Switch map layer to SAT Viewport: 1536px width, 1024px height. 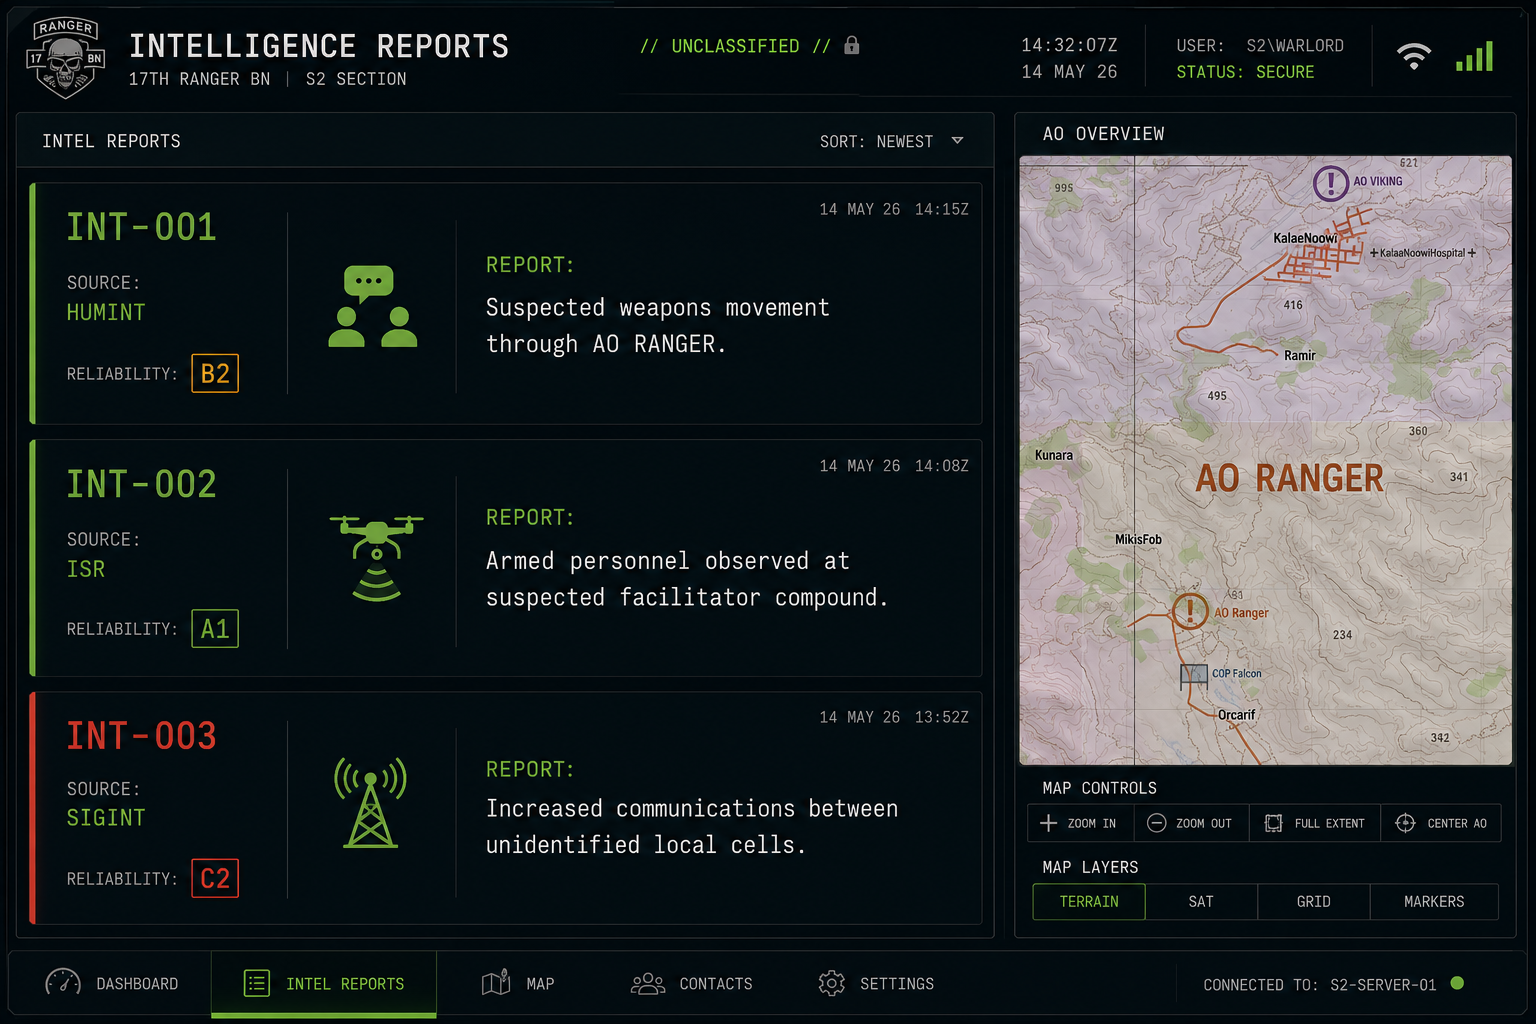pos(1201,902)
